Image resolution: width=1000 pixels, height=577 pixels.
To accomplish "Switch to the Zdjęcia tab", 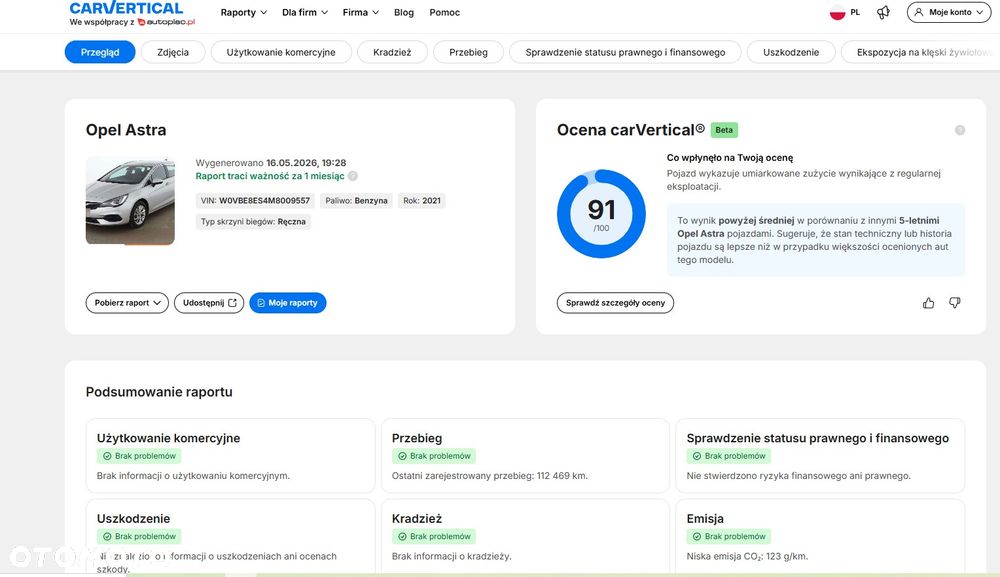I will 173,52.
